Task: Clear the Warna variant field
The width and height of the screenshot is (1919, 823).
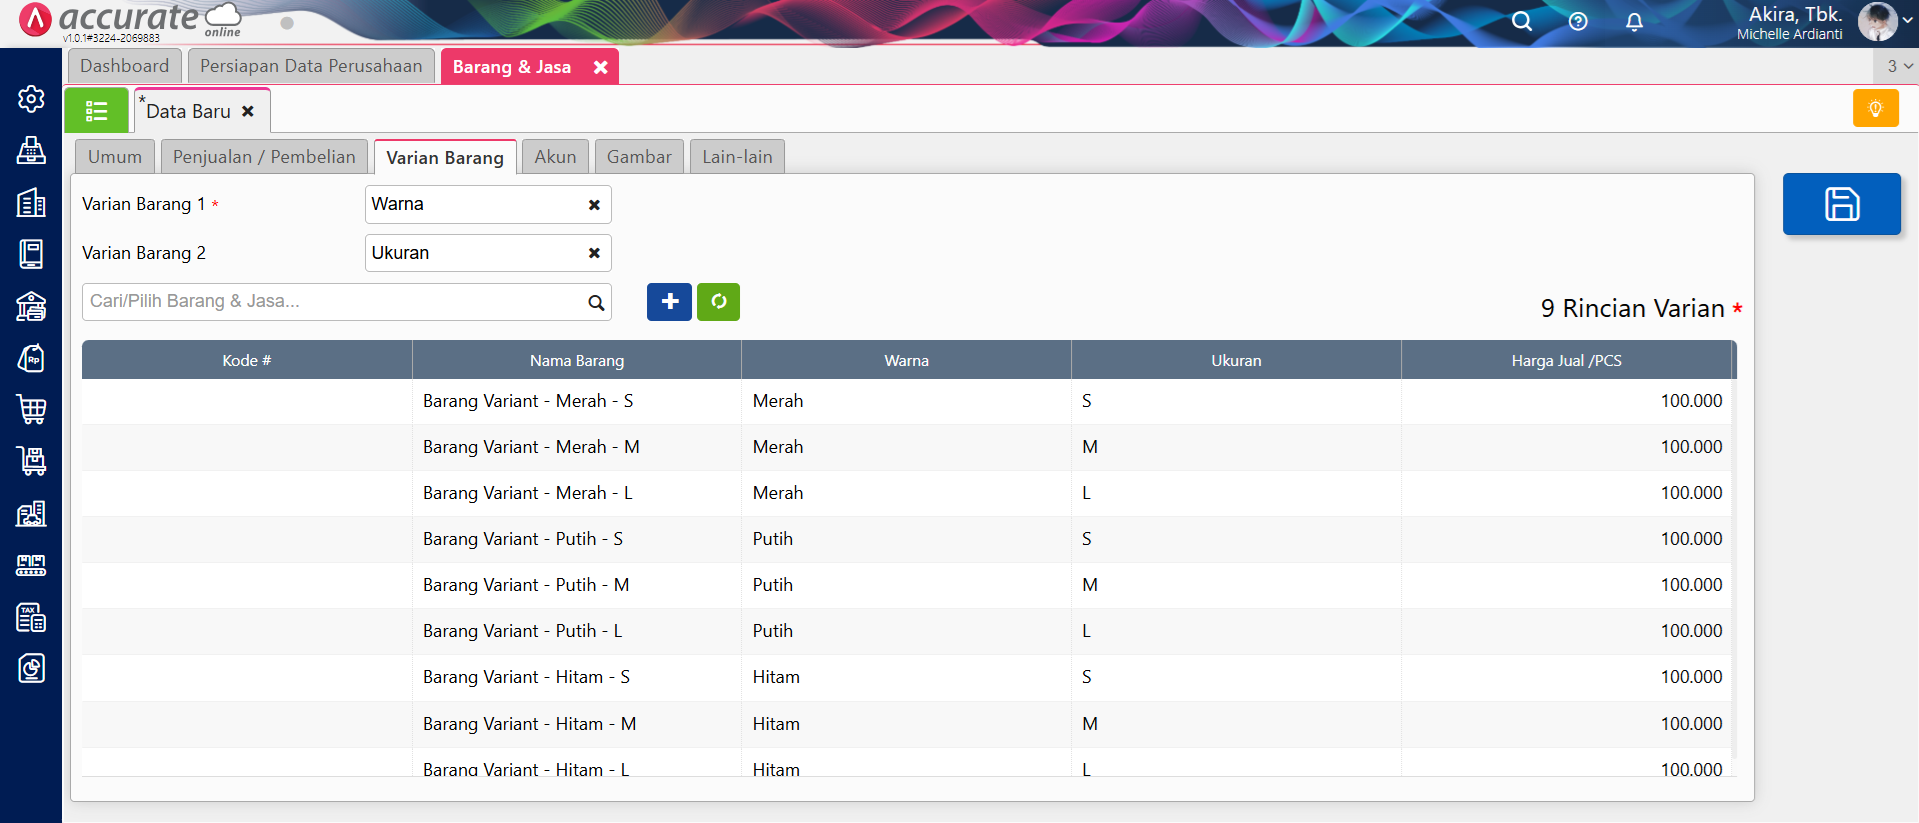Action: coord(594,205)
